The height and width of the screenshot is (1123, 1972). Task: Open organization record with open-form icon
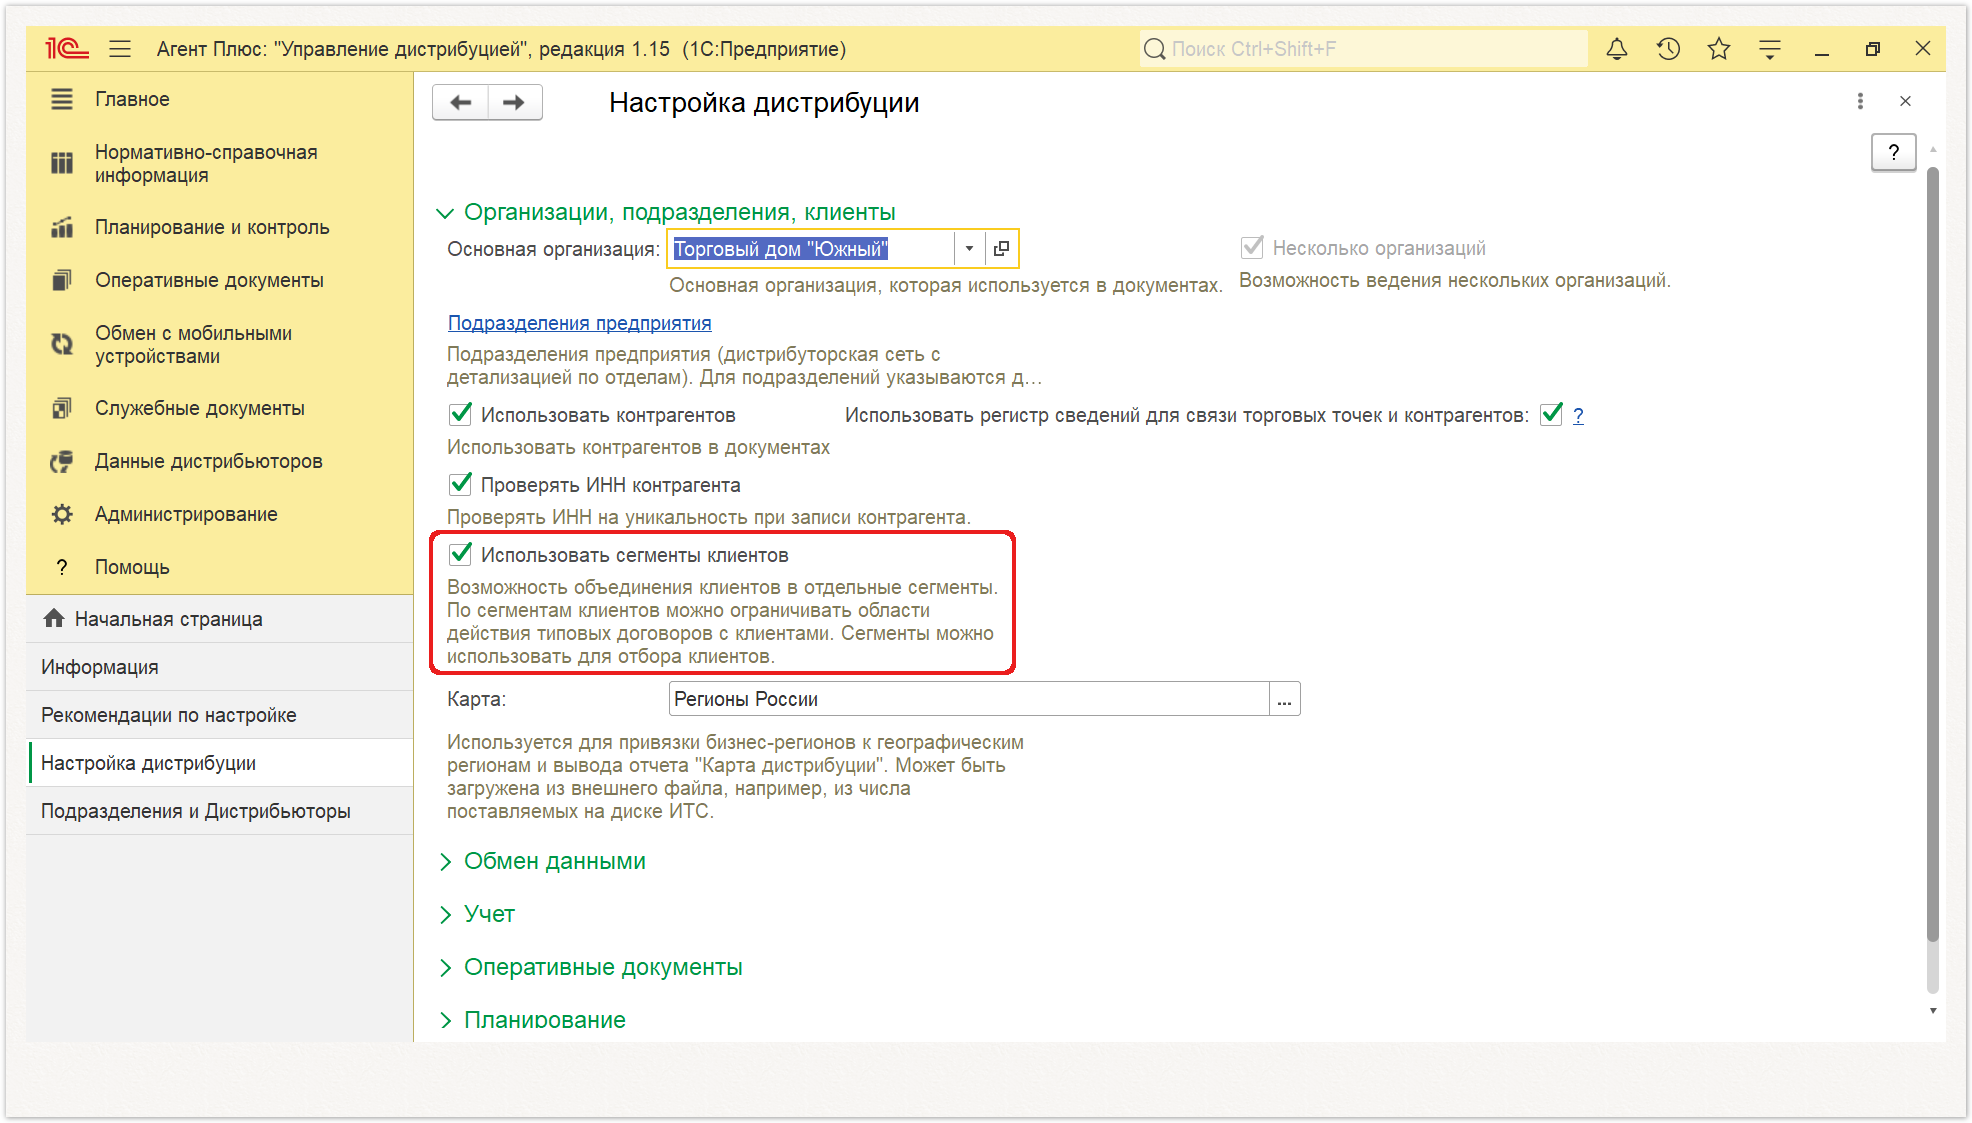point(1001,248)
